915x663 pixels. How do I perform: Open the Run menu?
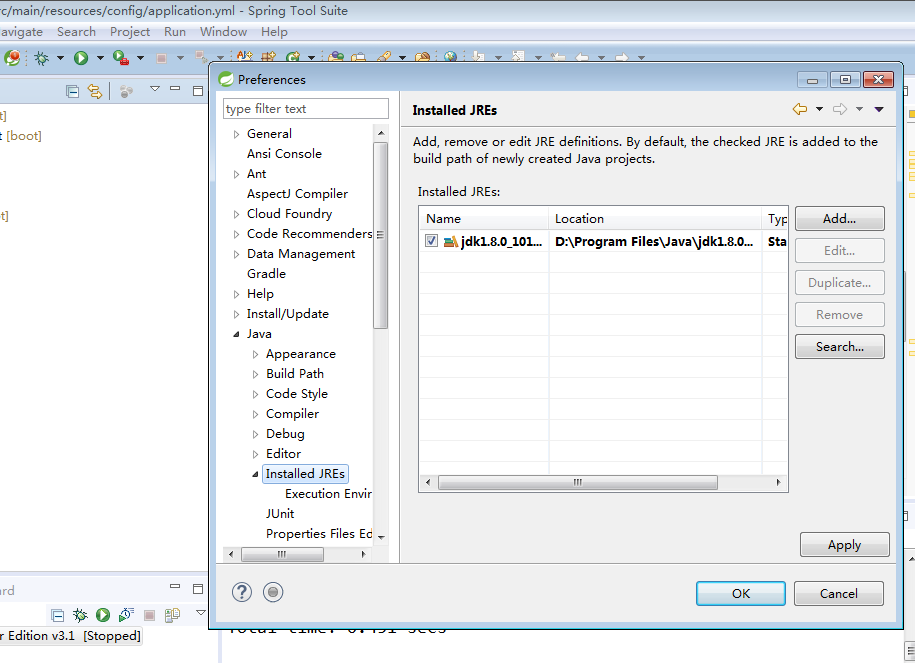(175, 32)
